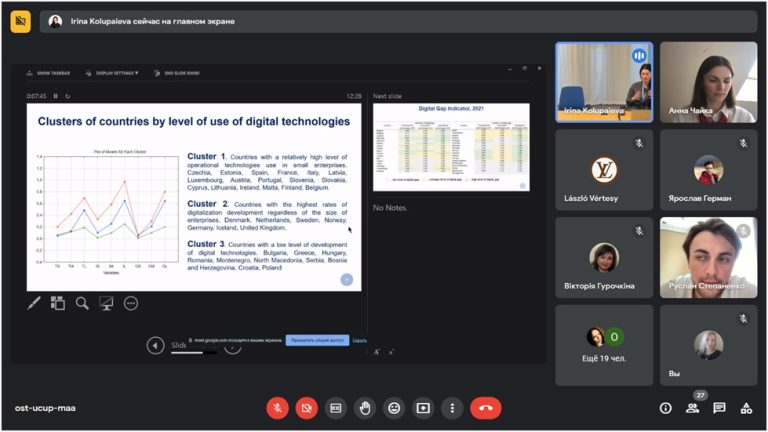
Task: Select Руслан Степаненко's video tile
Action: (708, 258)
